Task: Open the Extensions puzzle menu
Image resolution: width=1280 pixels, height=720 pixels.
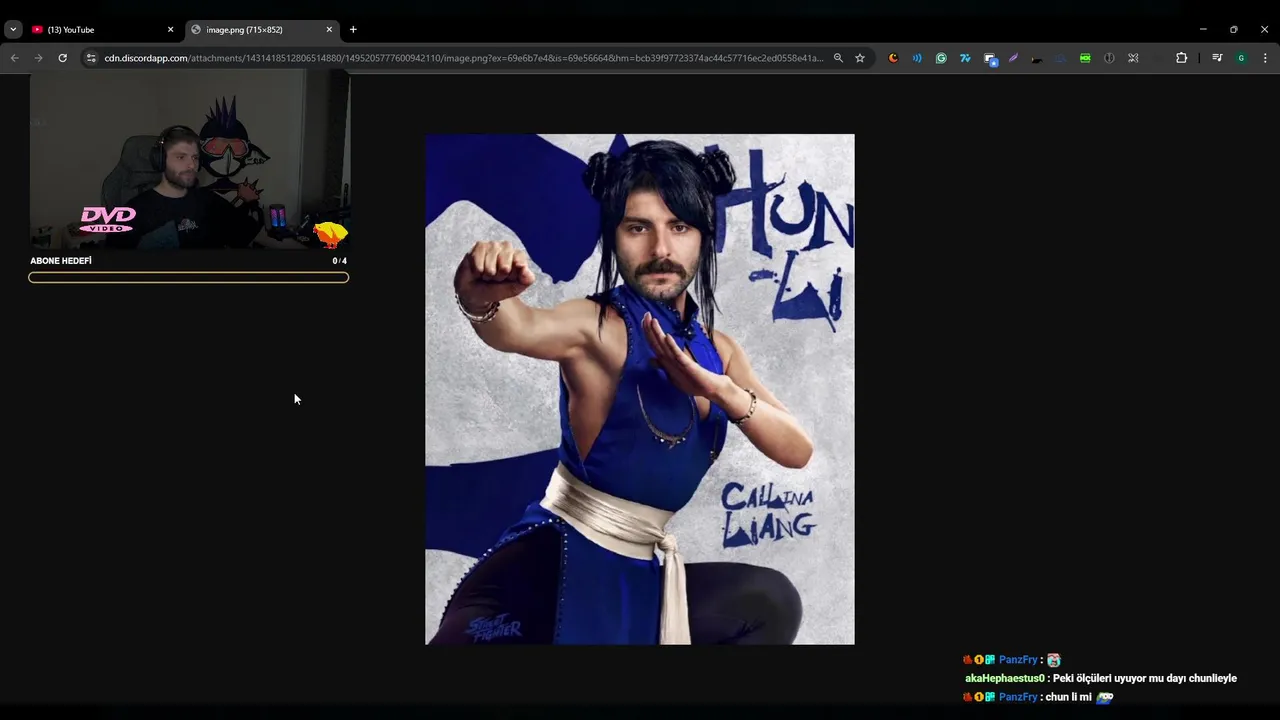Action: [1181, 58]
